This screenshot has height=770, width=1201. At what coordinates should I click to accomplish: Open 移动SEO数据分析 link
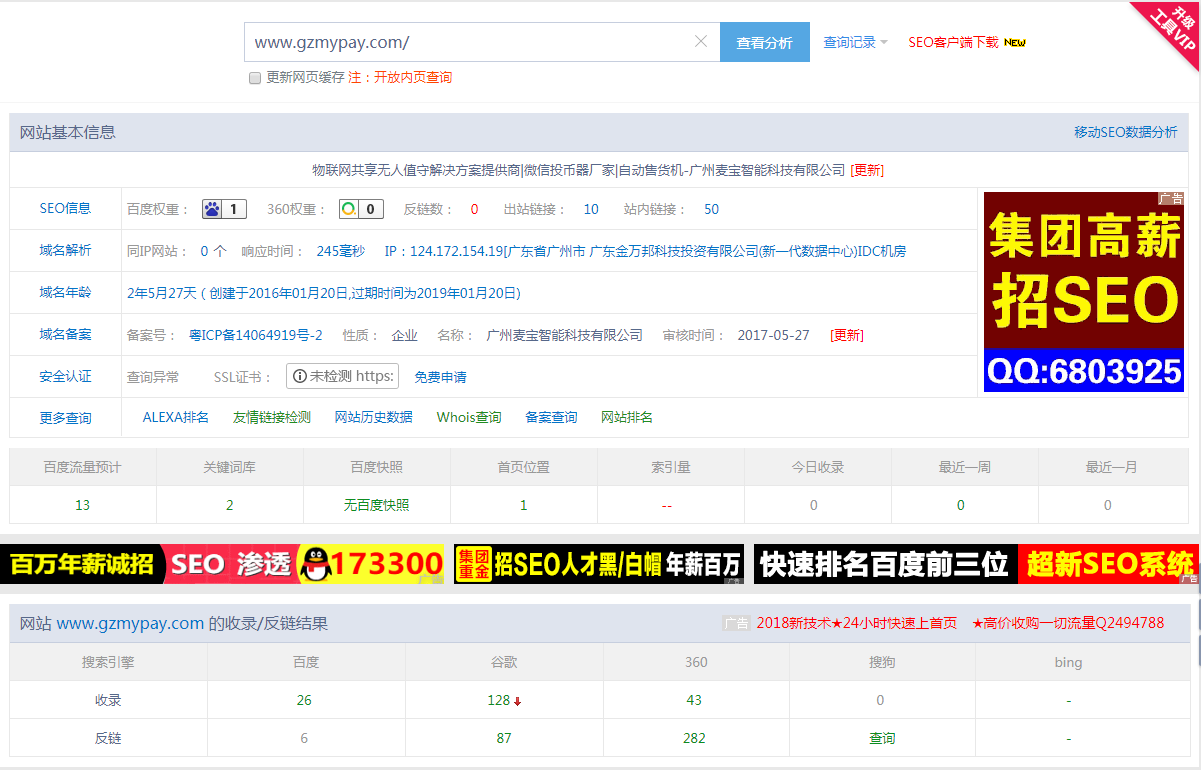1125,132
